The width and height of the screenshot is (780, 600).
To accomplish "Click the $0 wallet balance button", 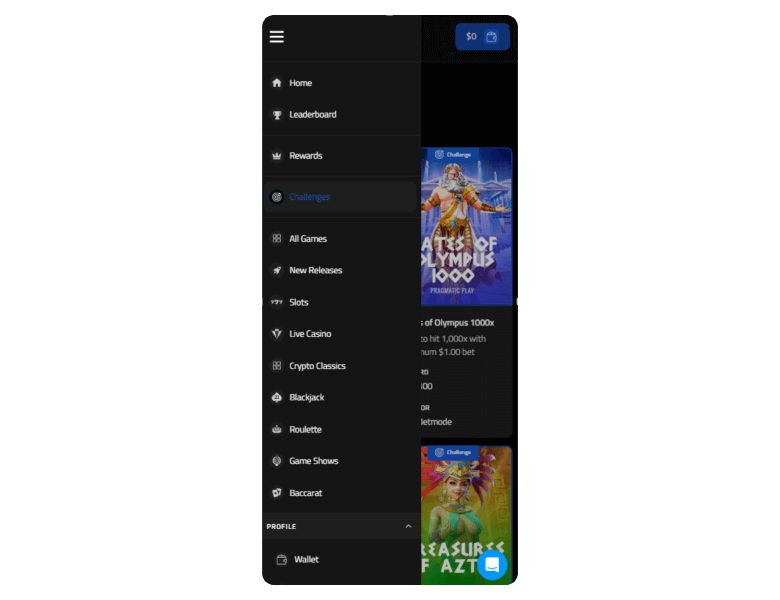I will 482,37.
